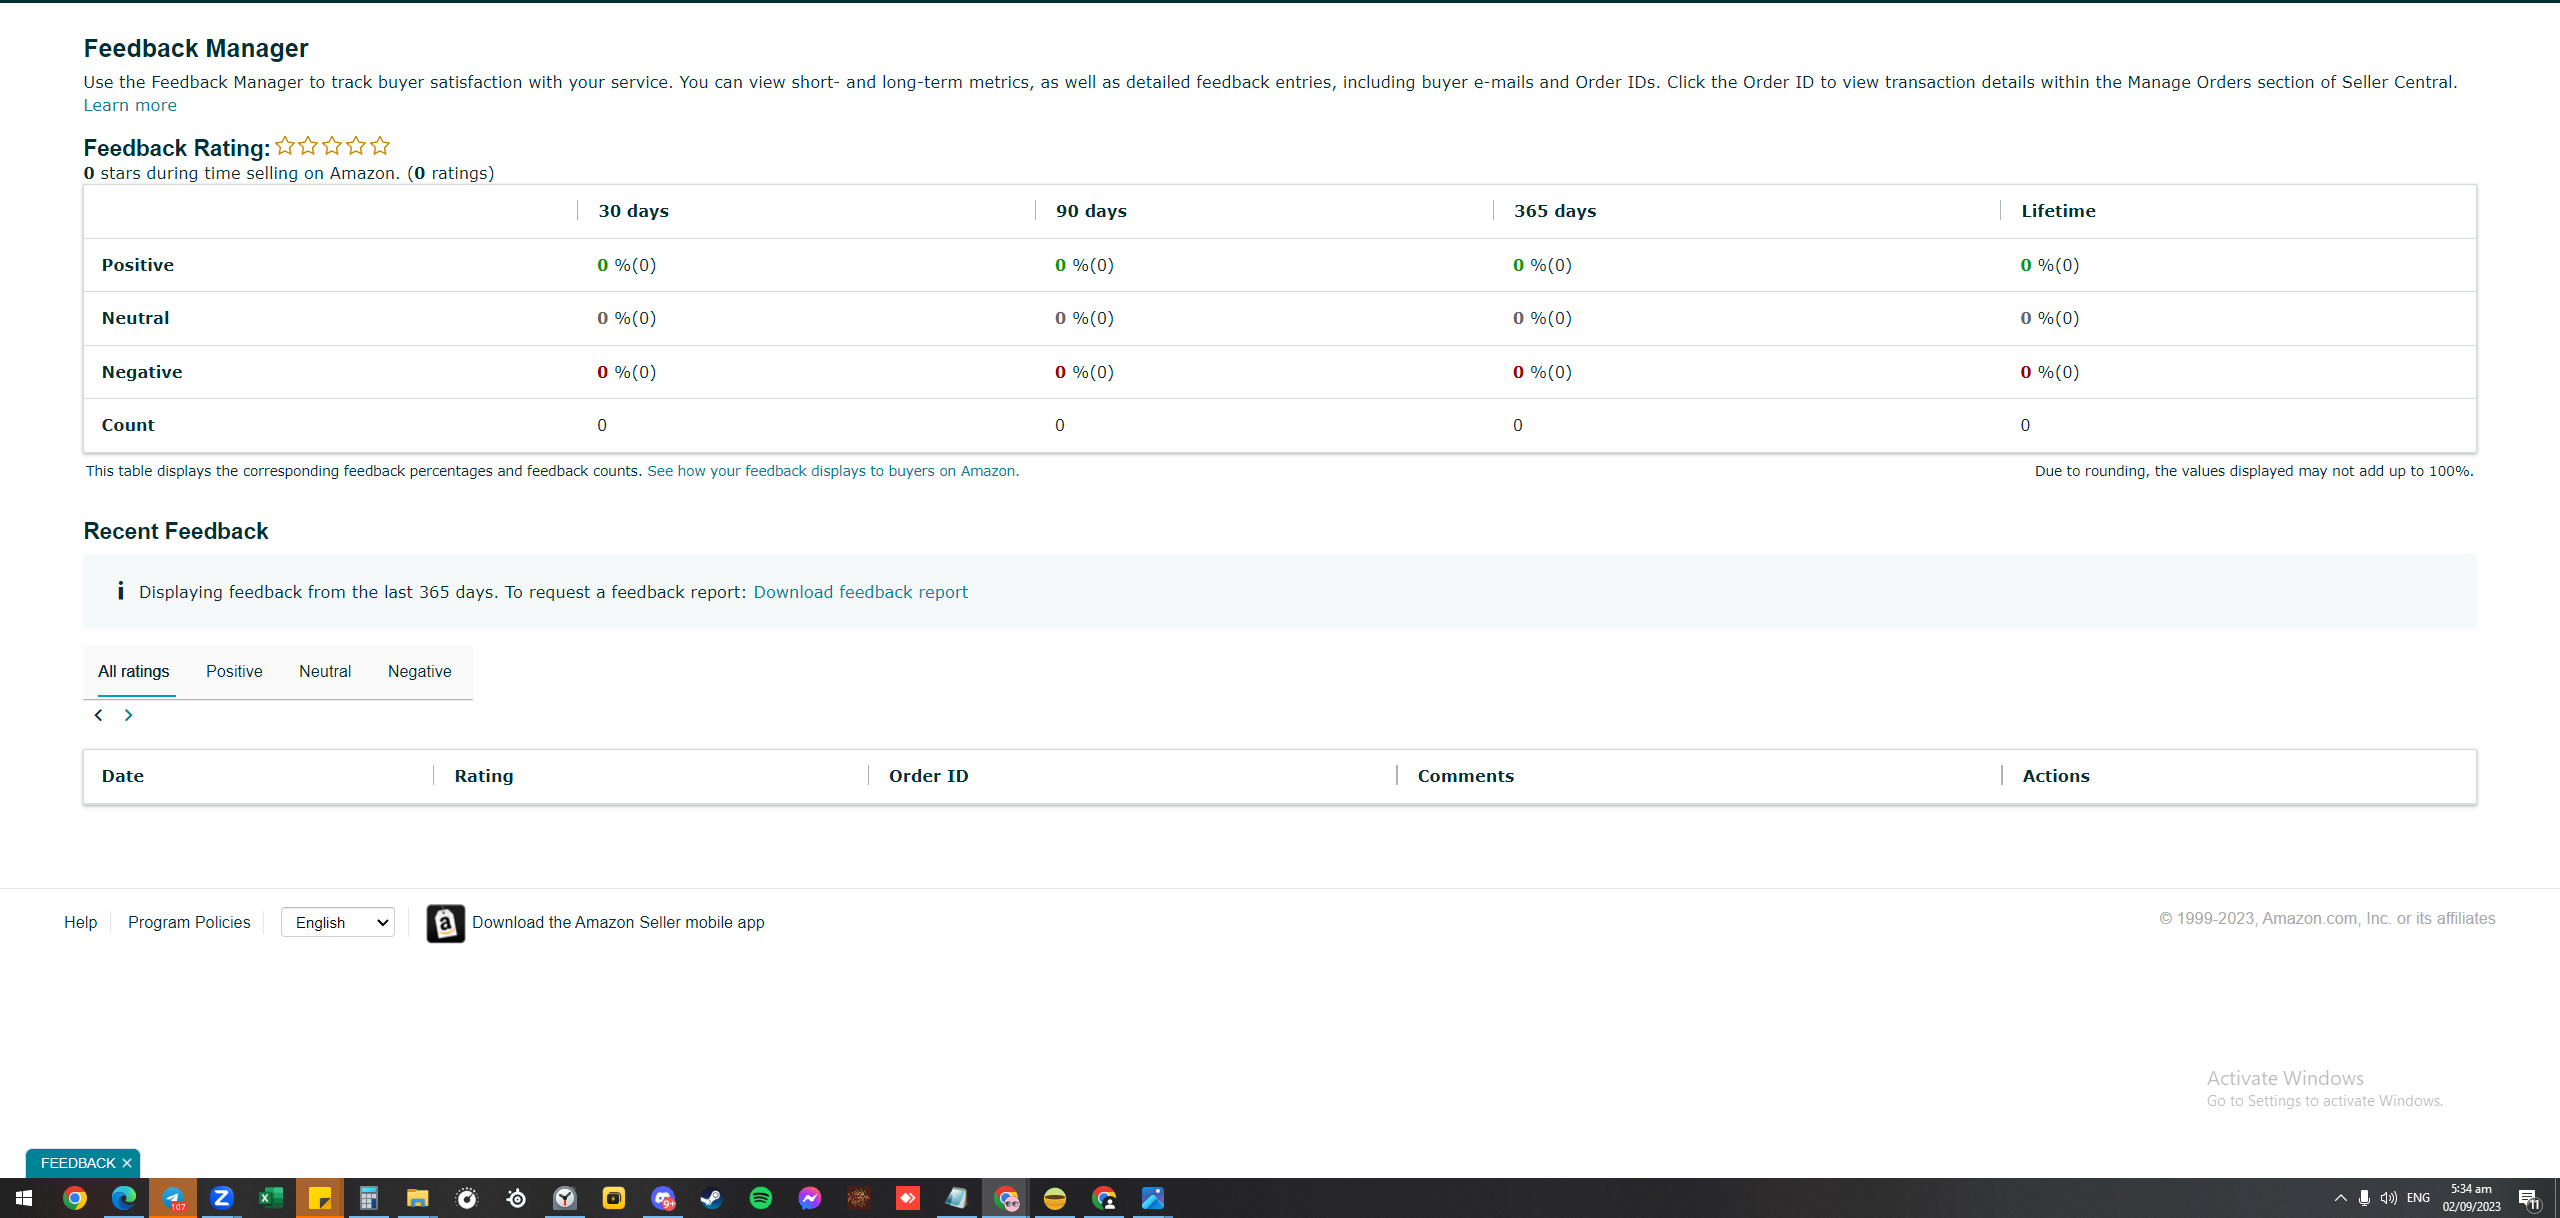The image size is (2560, 1218).
Task: Open Telegram with 107 badge in taskbar
Action: [x=173, y=1198]
